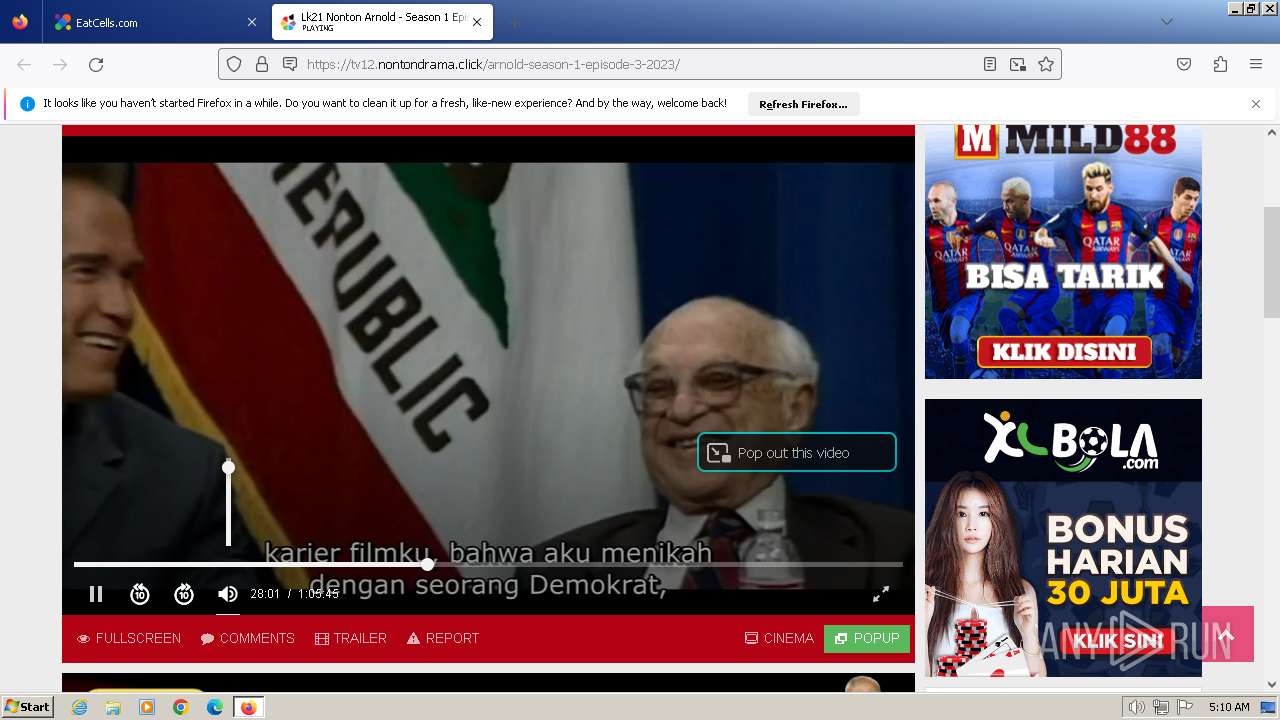The image size is (1280, 720).
Task: Click Refresh Firefox button
Action: tap(803, 104)
